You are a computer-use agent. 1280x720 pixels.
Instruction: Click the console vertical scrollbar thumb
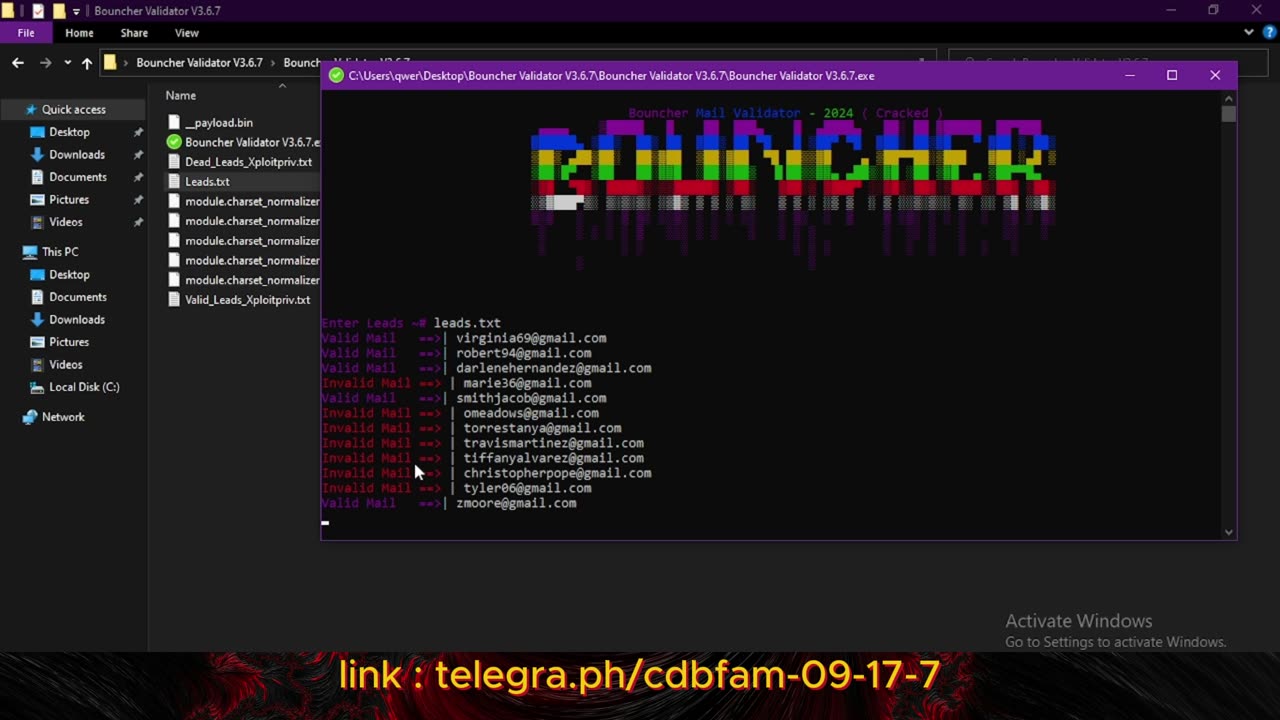coord(1228,114)
